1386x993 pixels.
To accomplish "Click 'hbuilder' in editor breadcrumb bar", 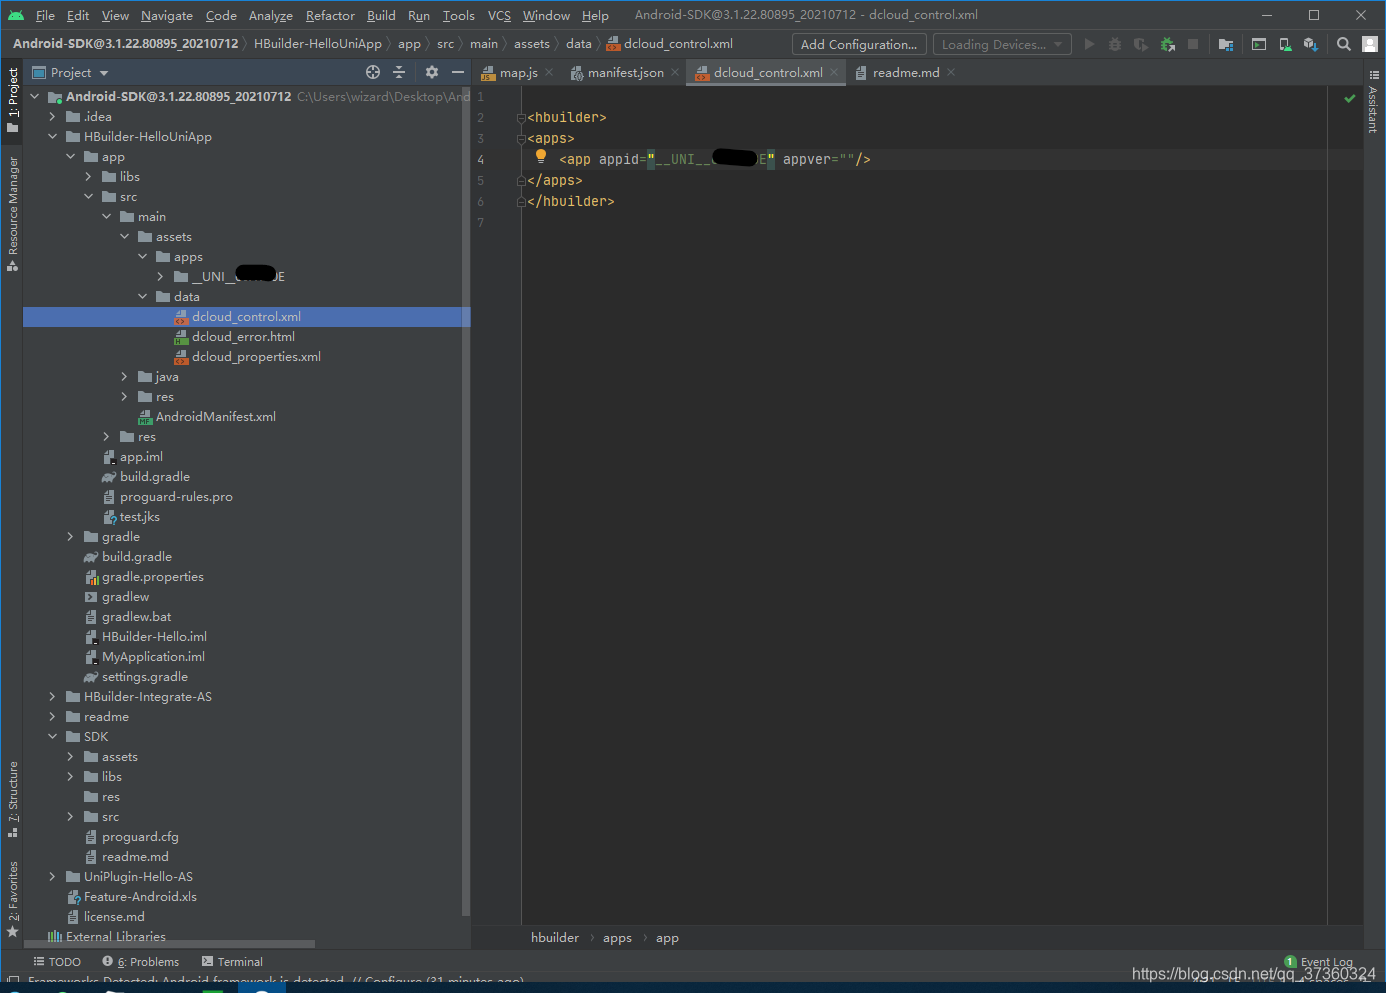I will pos(555,938).
